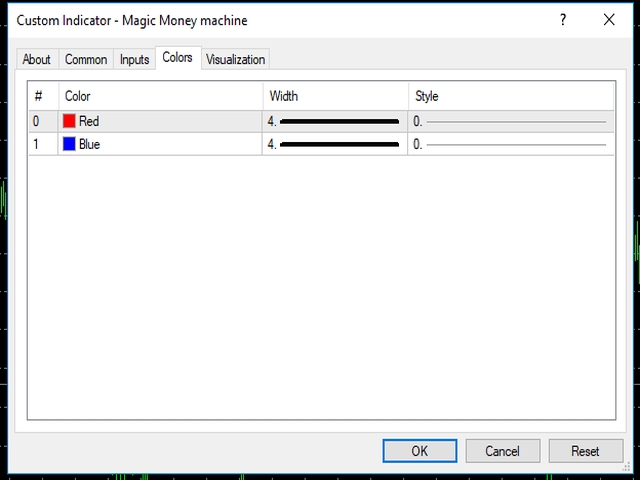
Task: Select the Blue text label in row 1
Action: [89, 144]
